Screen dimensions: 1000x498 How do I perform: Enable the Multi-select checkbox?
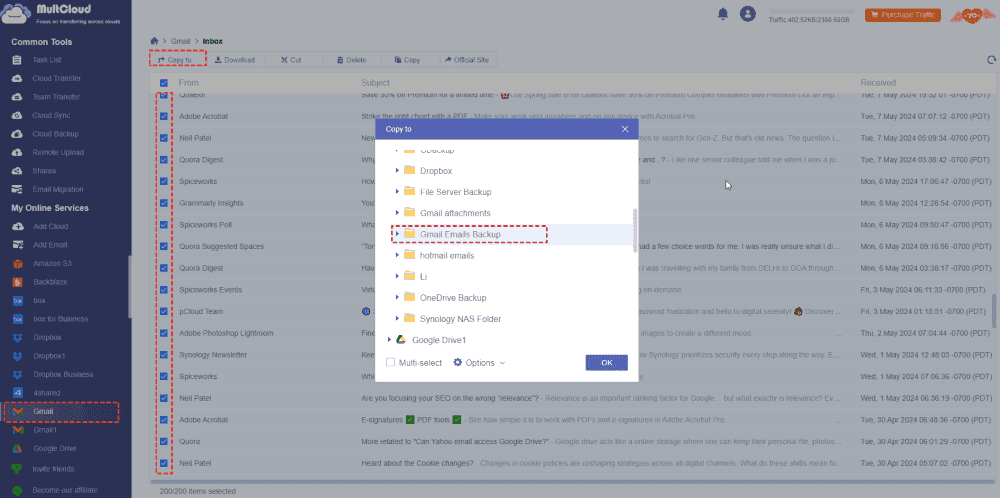(390, 363)
